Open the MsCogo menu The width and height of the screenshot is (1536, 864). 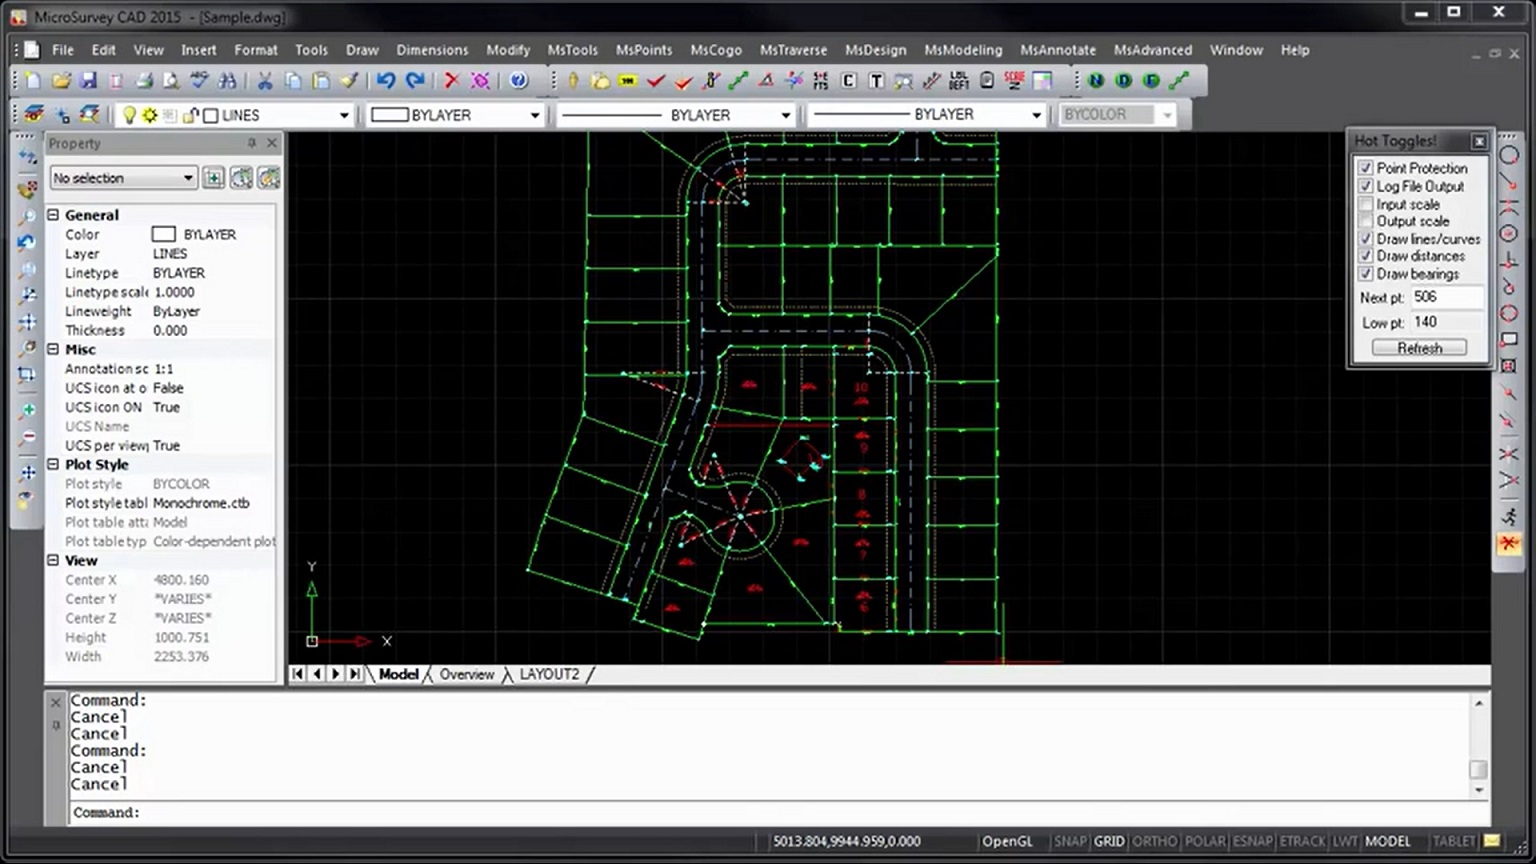pyautogui.click(x=716, y=49)
